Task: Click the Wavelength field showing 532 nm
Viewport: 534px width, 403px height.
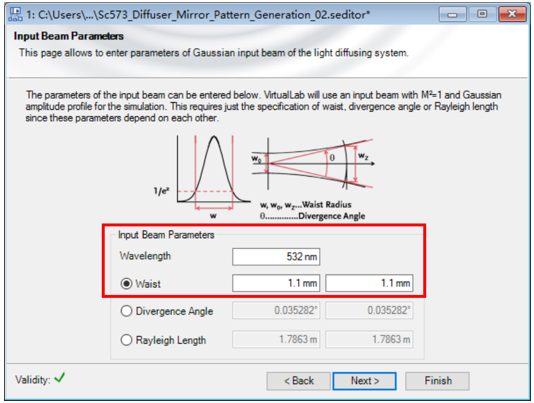Action: click(276, 257)
